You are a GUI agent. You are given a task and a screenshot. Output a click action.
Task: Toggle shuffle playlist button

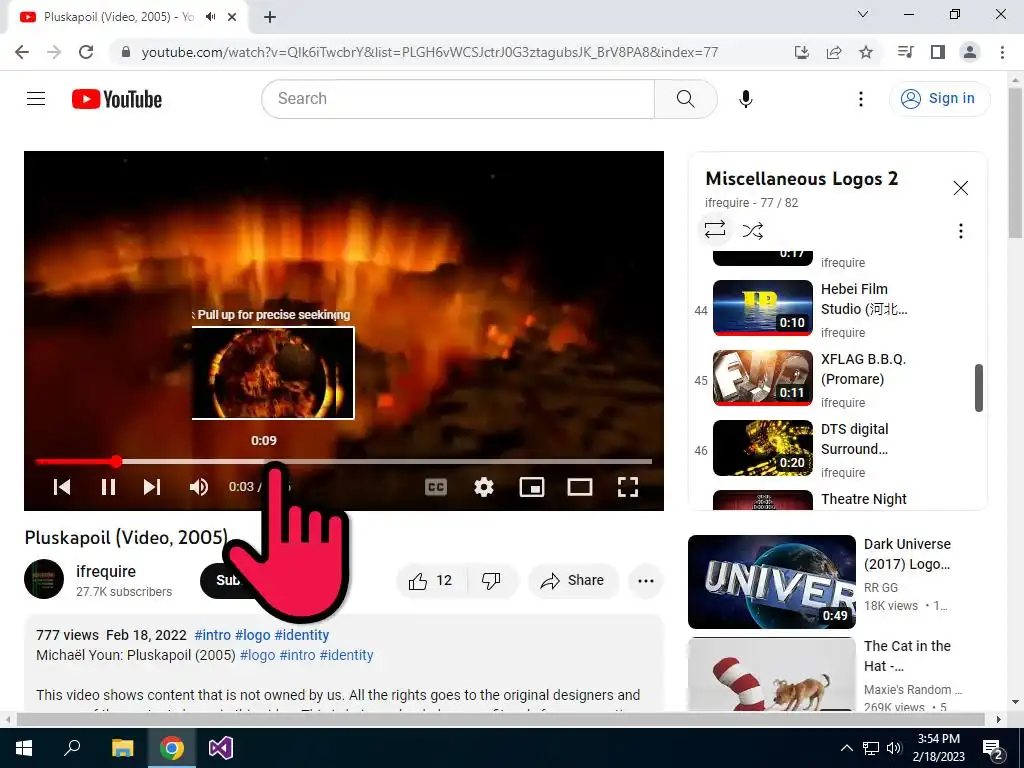point(752,230)
